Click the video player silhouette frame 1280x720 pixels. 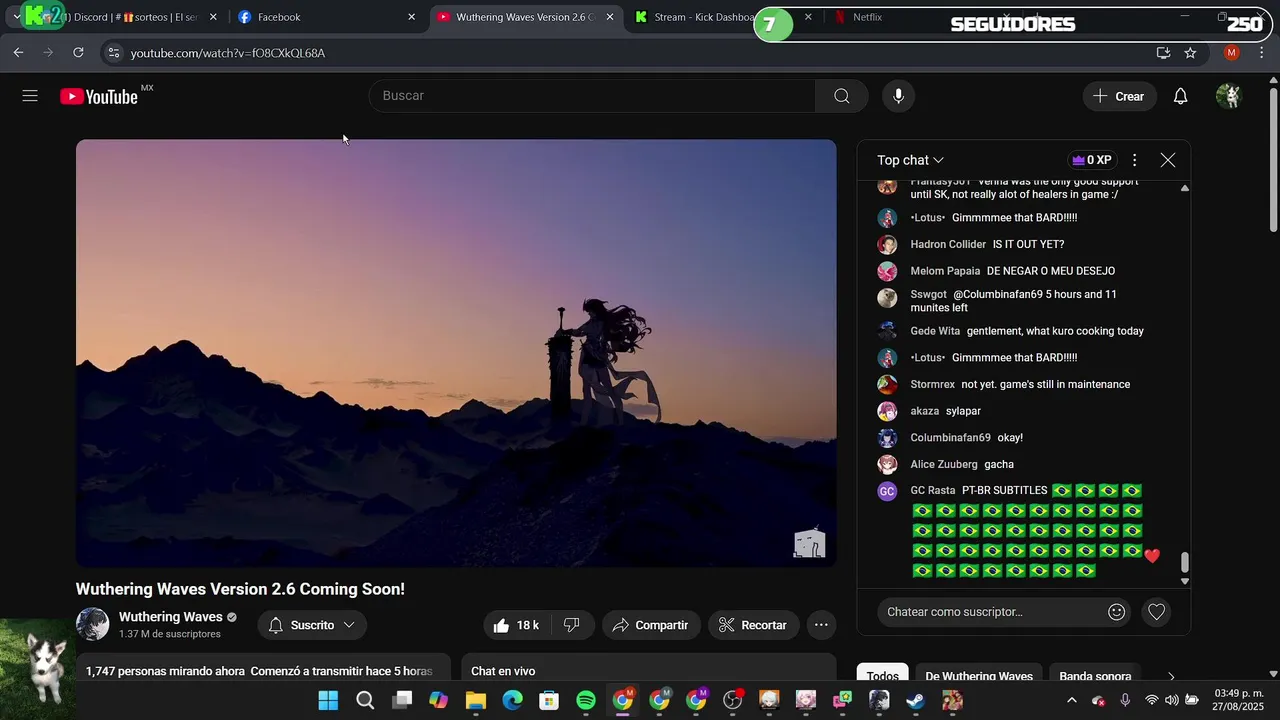(x=456, y=353)
